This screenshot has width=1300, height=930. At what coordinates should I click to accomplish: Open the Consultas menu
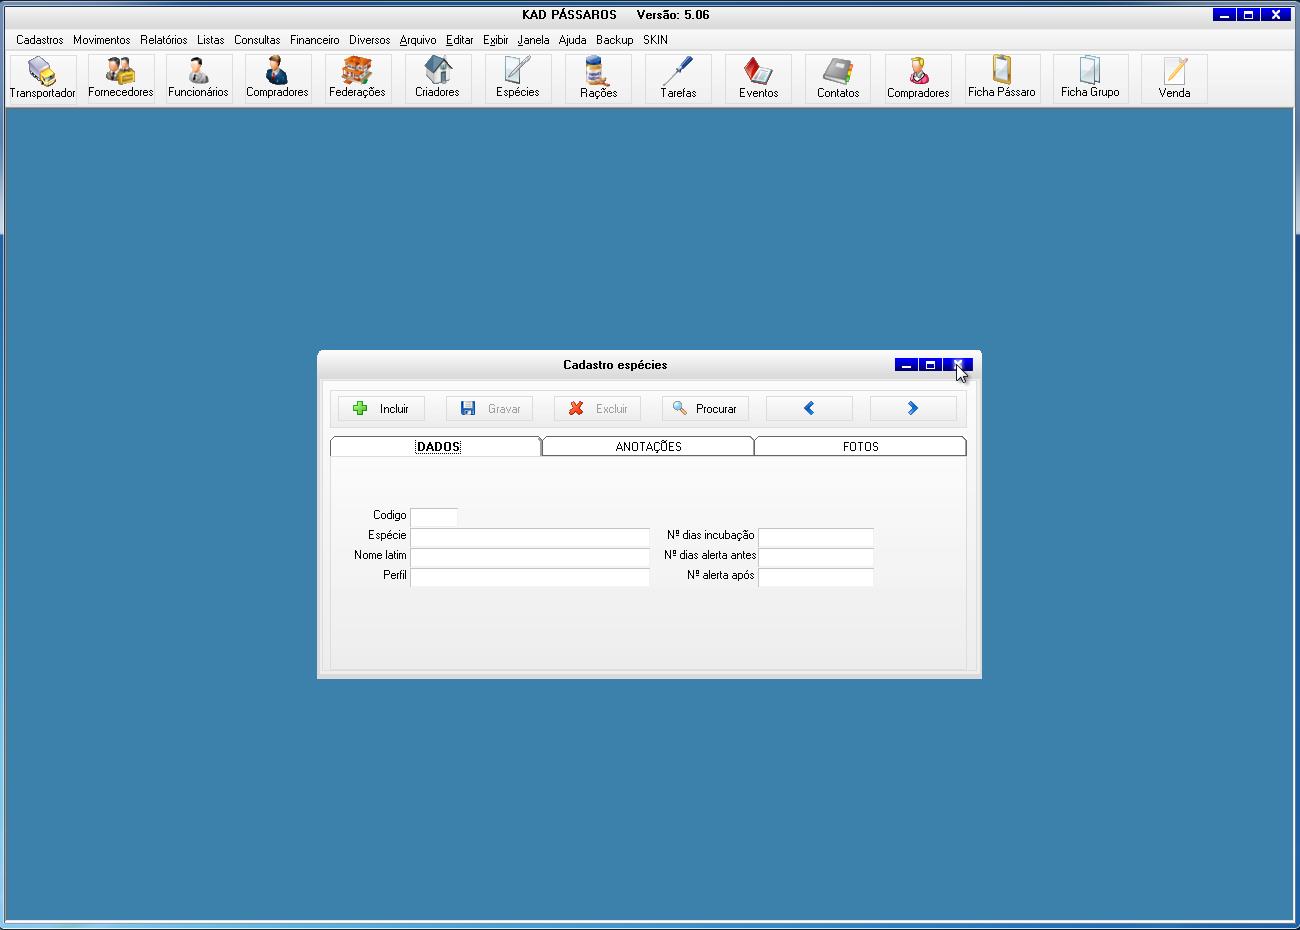(x=257, y=40)
